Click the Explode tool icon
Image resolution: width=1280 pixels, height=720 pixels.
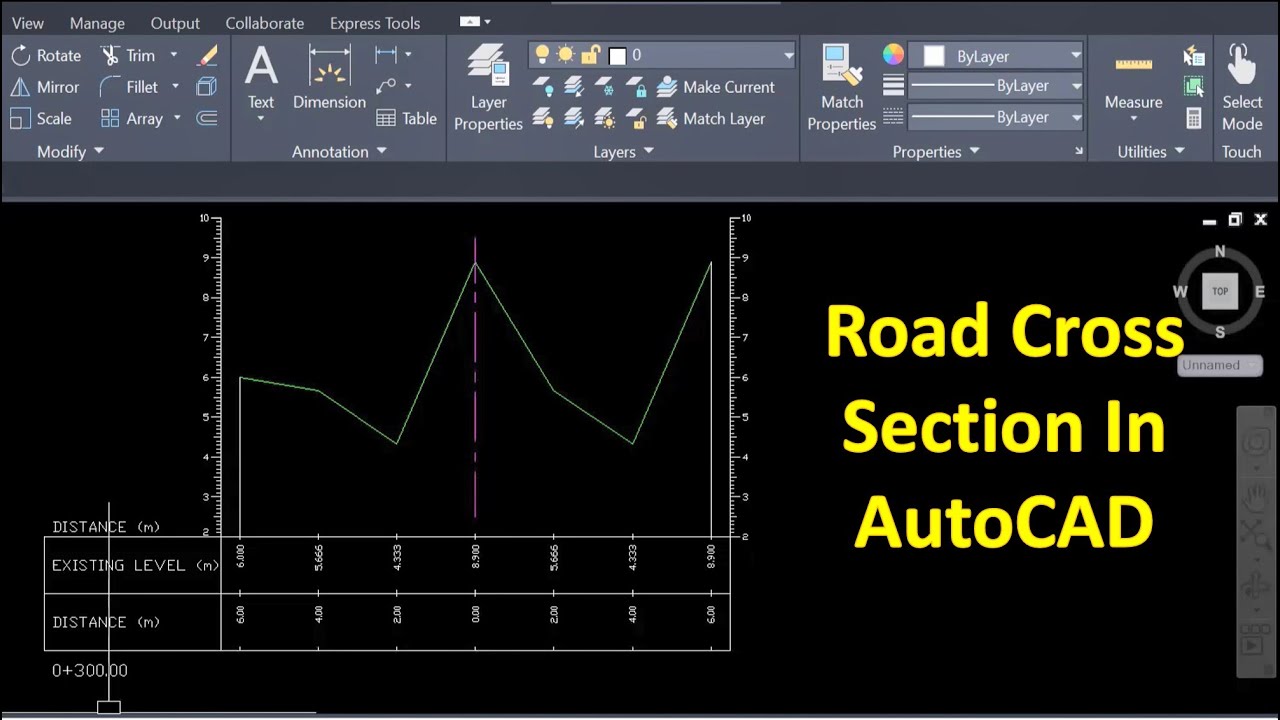[x=207, y=87]
